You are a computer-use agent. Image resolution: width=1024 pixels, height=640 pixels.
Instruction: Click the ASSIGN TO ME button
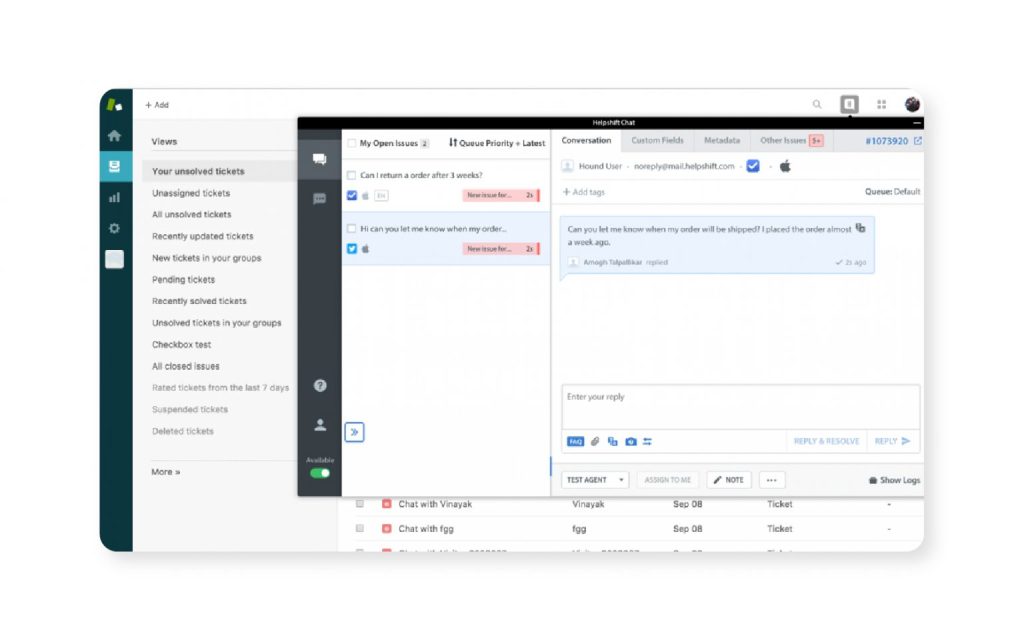[x=667, y=480]
